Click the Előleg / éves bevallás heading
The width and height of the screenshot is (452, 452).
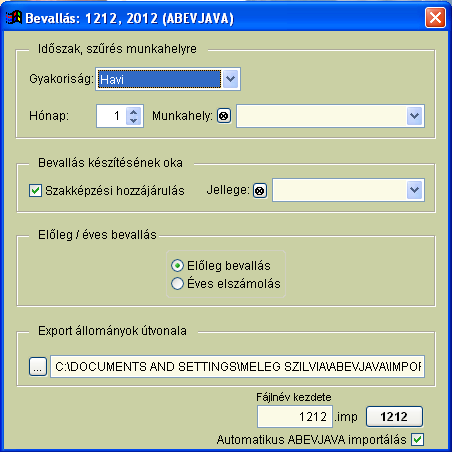(x=97, y=235)
